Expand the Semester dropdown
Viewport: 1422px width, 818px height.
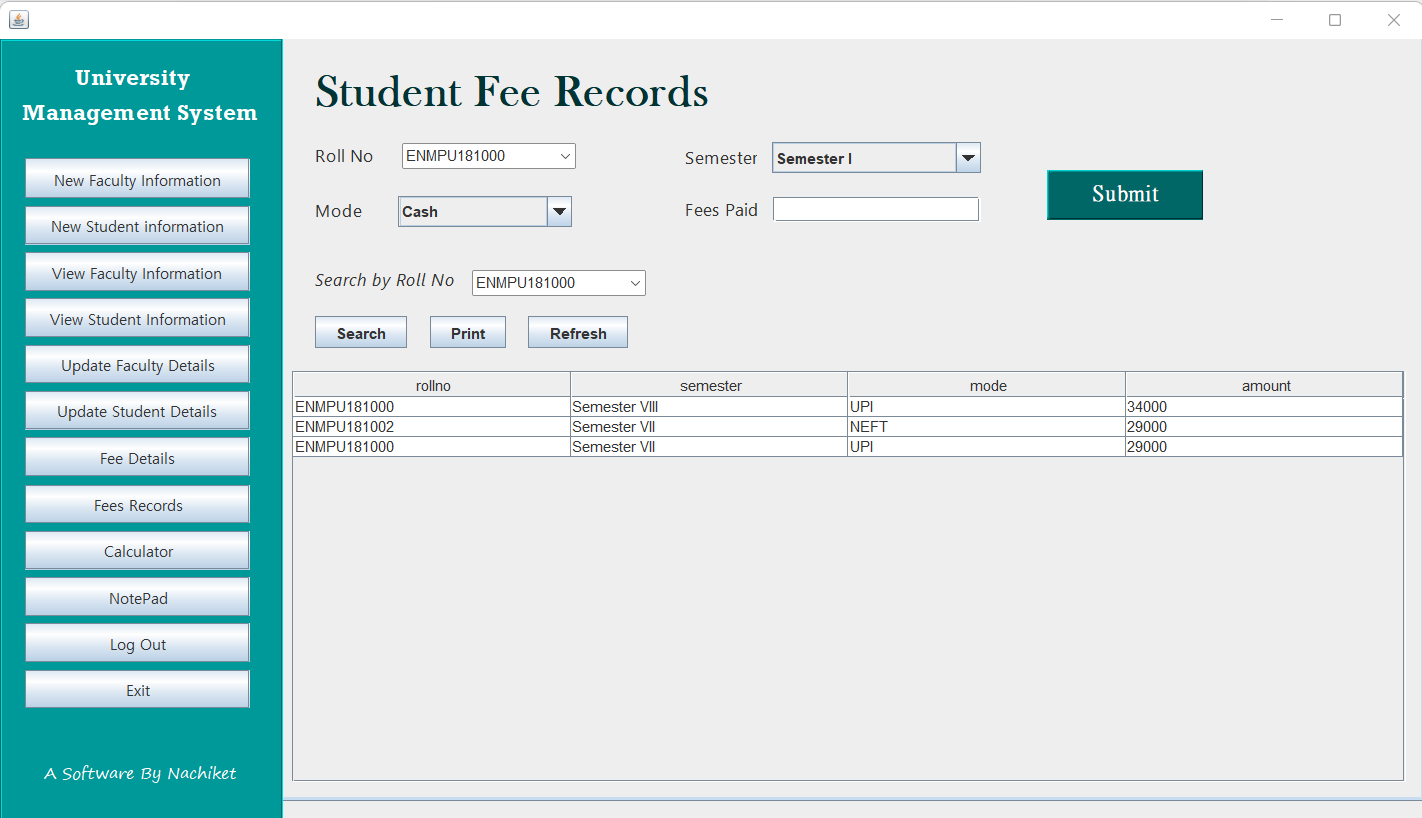point(967,157)
